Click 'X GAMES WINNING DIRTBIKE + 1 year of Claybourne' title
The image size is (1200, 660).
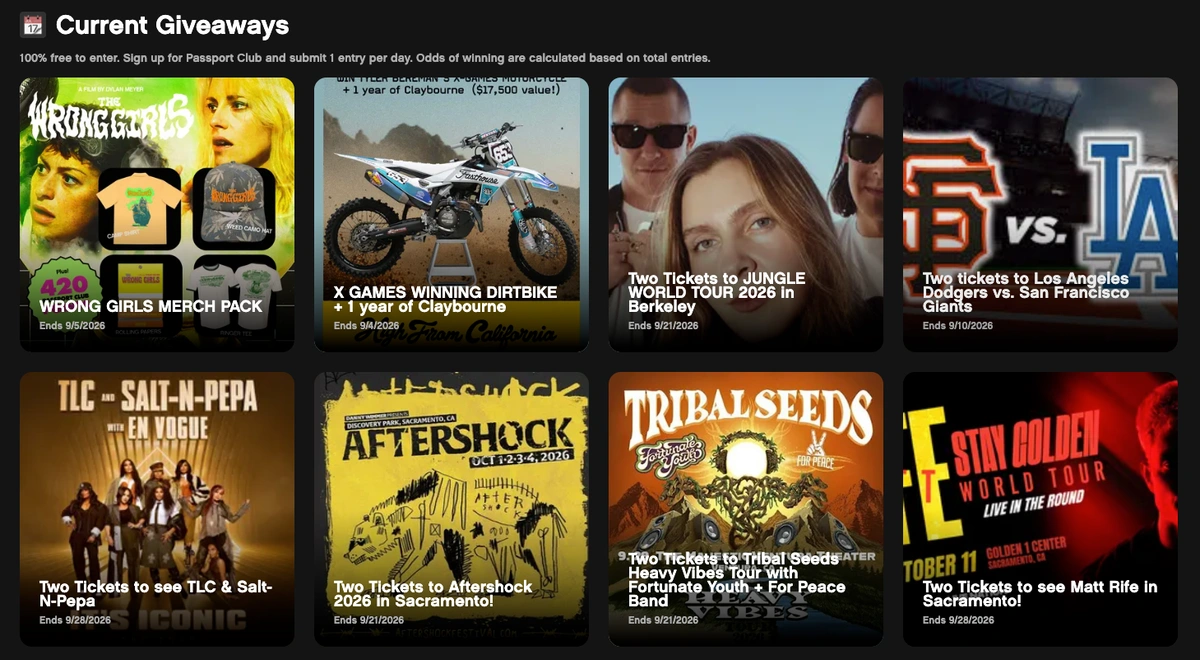(x=445, y=299)
